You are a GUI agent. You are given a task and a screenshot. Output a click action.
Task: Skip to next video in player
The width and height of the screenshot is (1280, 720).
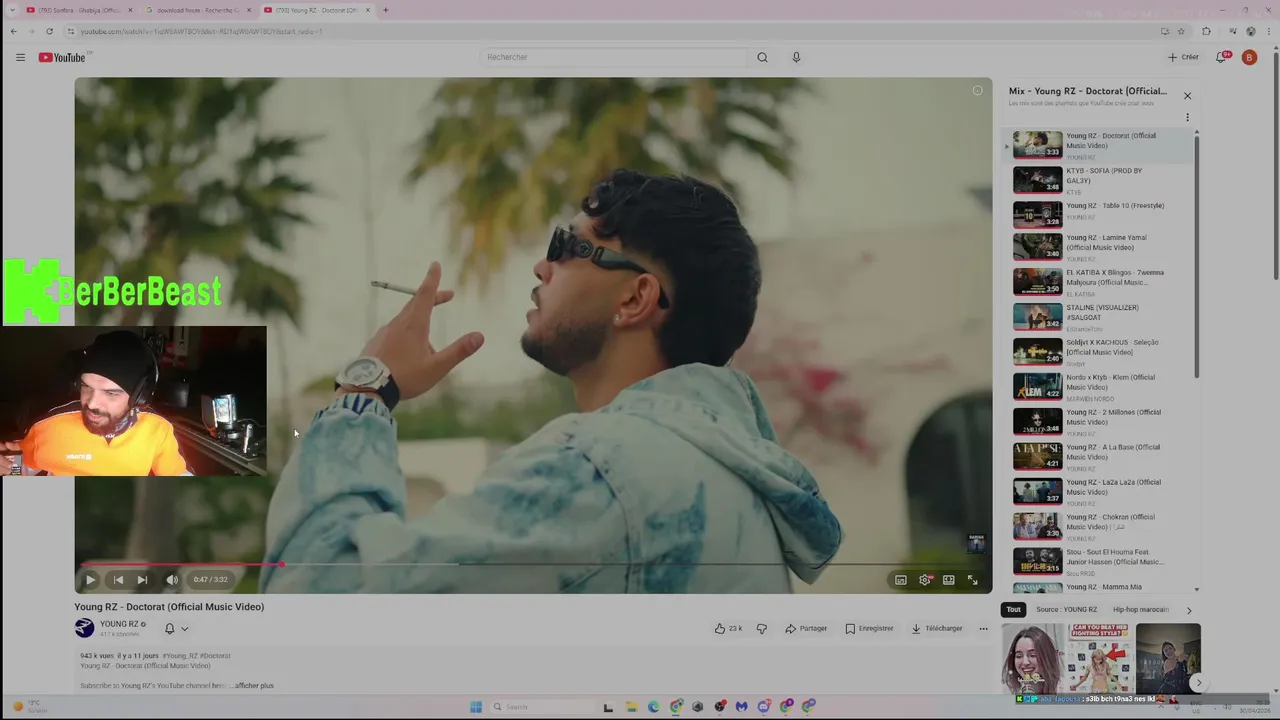(142, 579)
